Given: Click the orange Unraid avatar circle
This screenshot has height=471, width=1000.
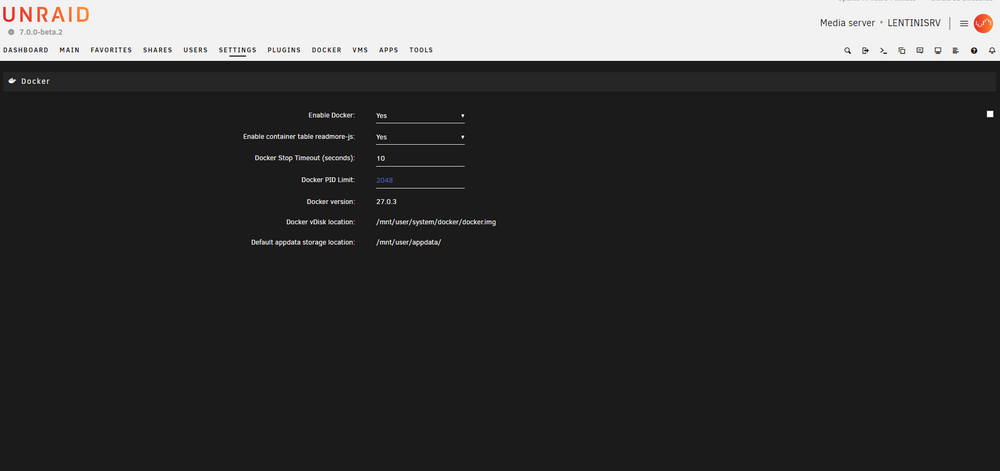Looking at the screenshot, I should (x=983, y=24).
